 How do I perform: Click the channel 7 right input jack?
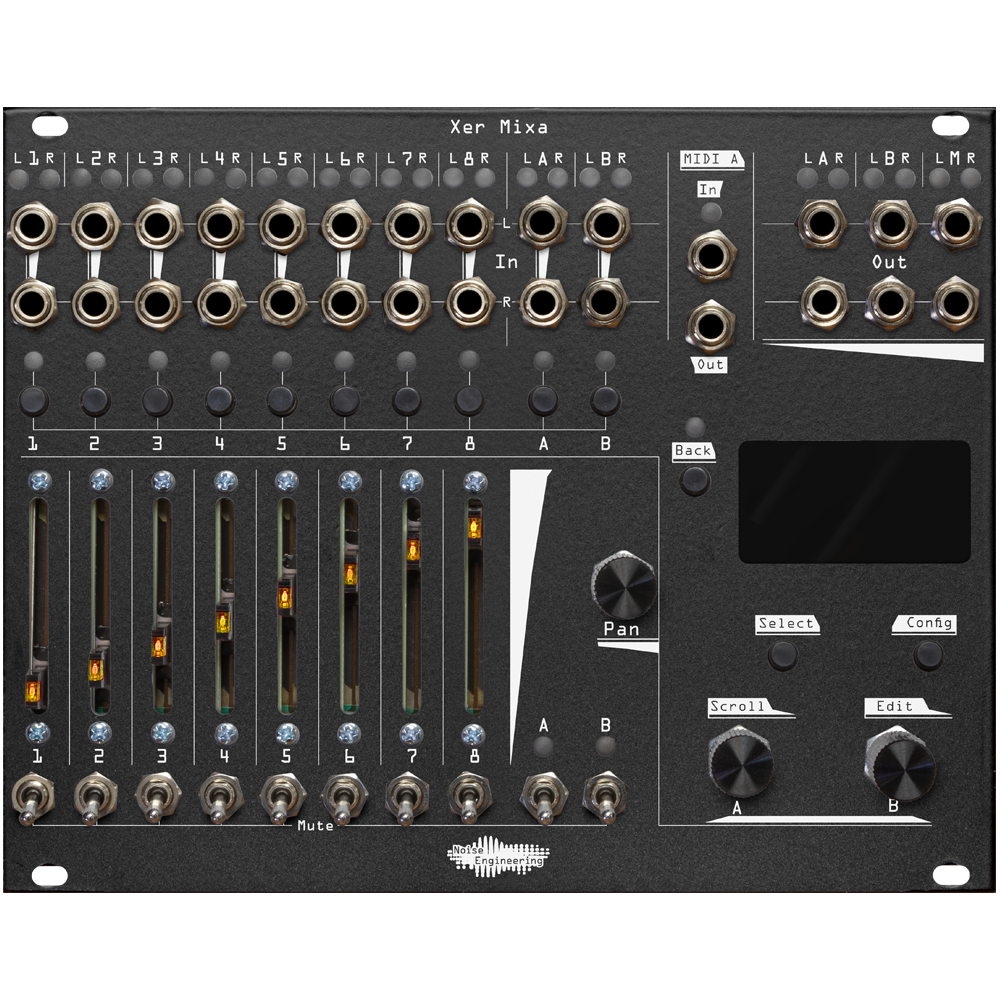407,303
